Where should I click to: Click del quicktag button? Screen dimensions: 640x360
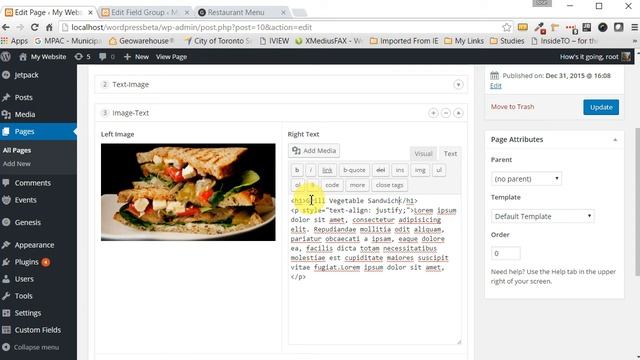coord(380,170)
